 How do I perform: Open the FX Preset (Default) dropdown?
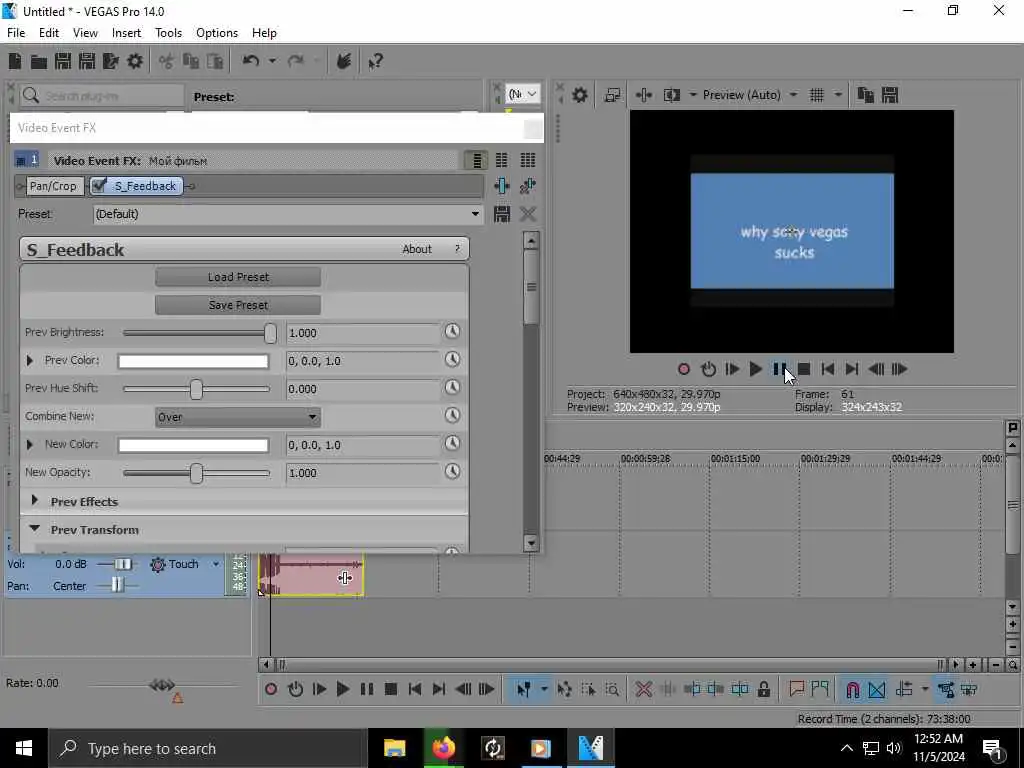pos(475,214)
